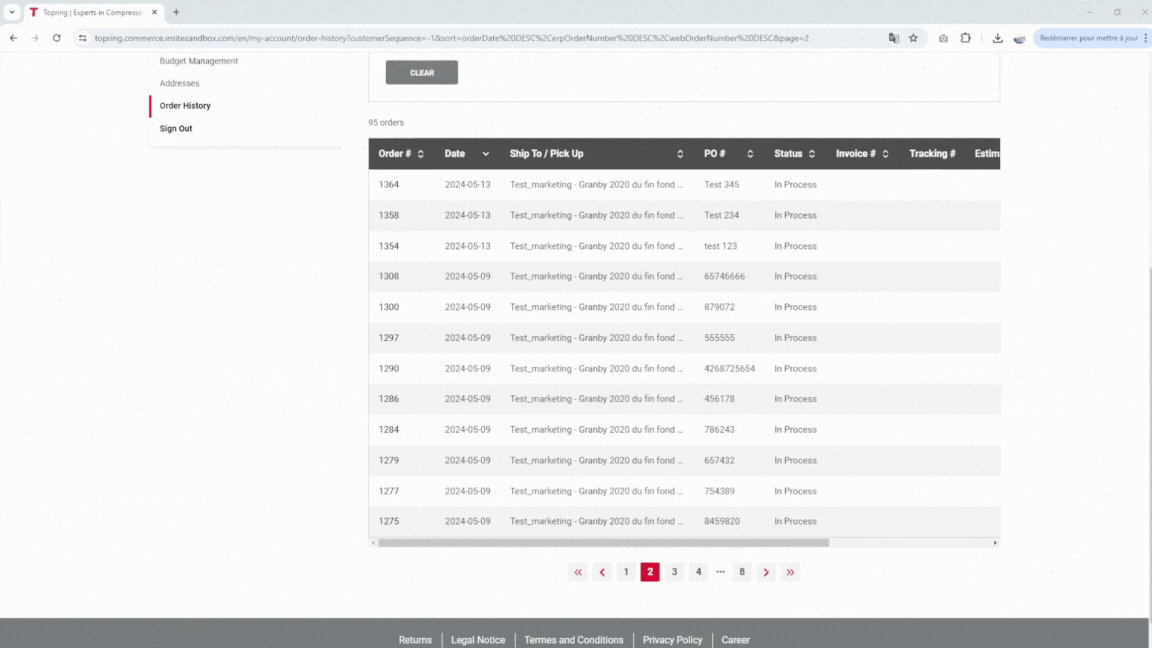Open Budget Management in account menu
The width and height of the screenshot is (1152, 648).
[x=198, y=61]
